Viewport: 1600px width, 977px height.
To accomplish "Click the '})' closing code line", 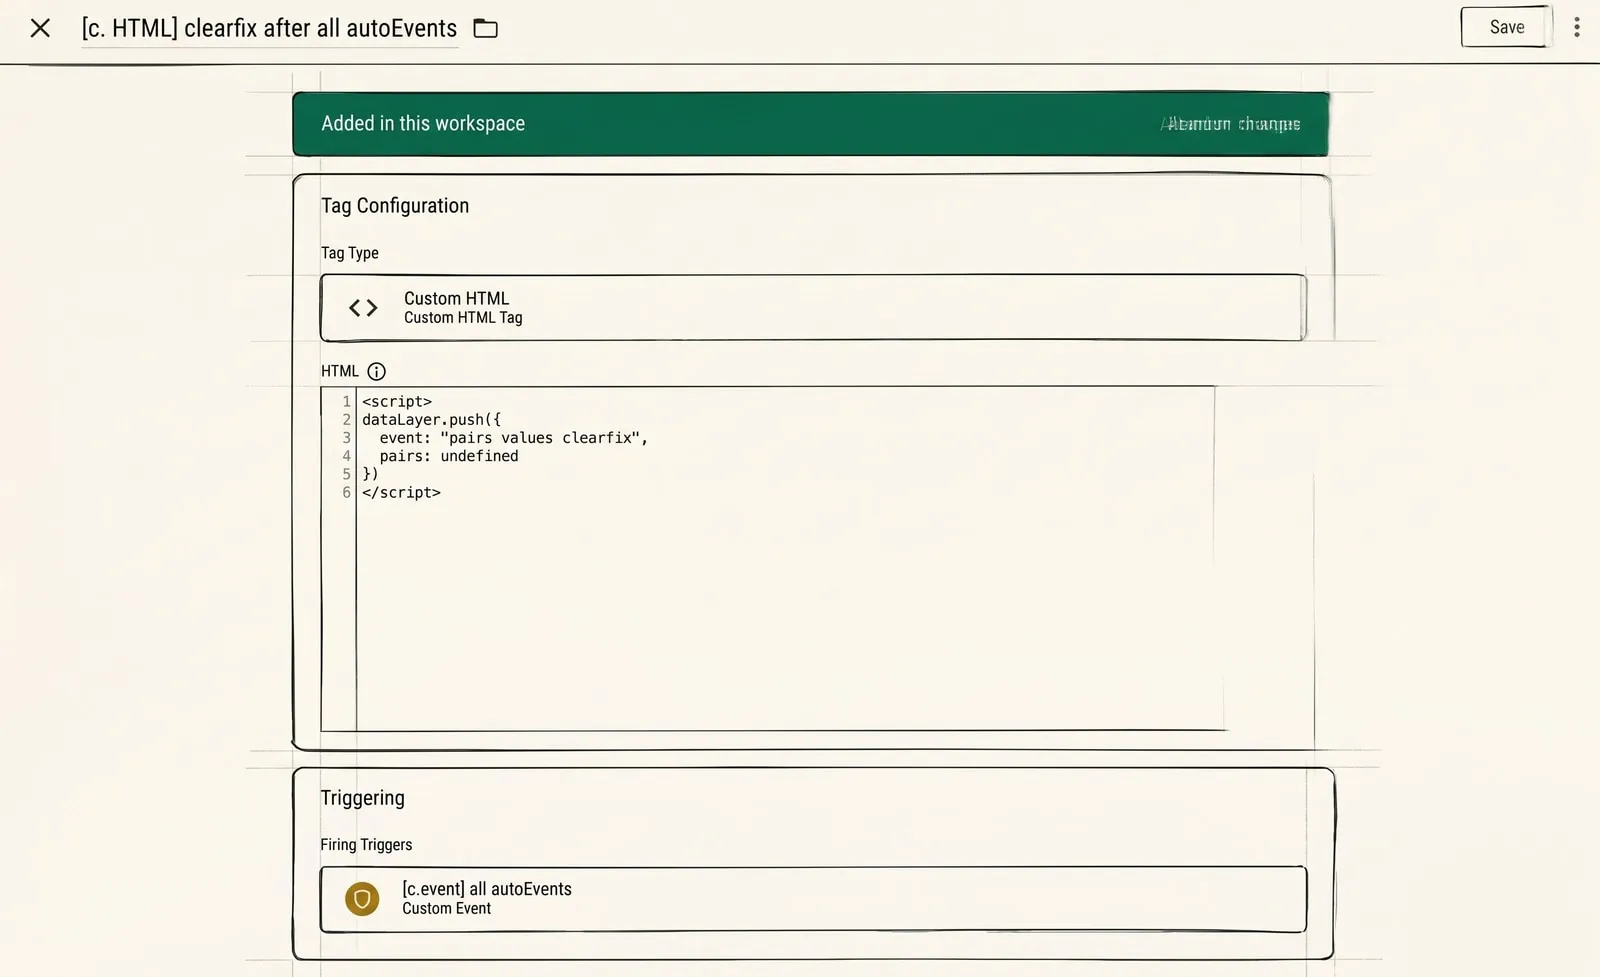I will coord(370,474).
